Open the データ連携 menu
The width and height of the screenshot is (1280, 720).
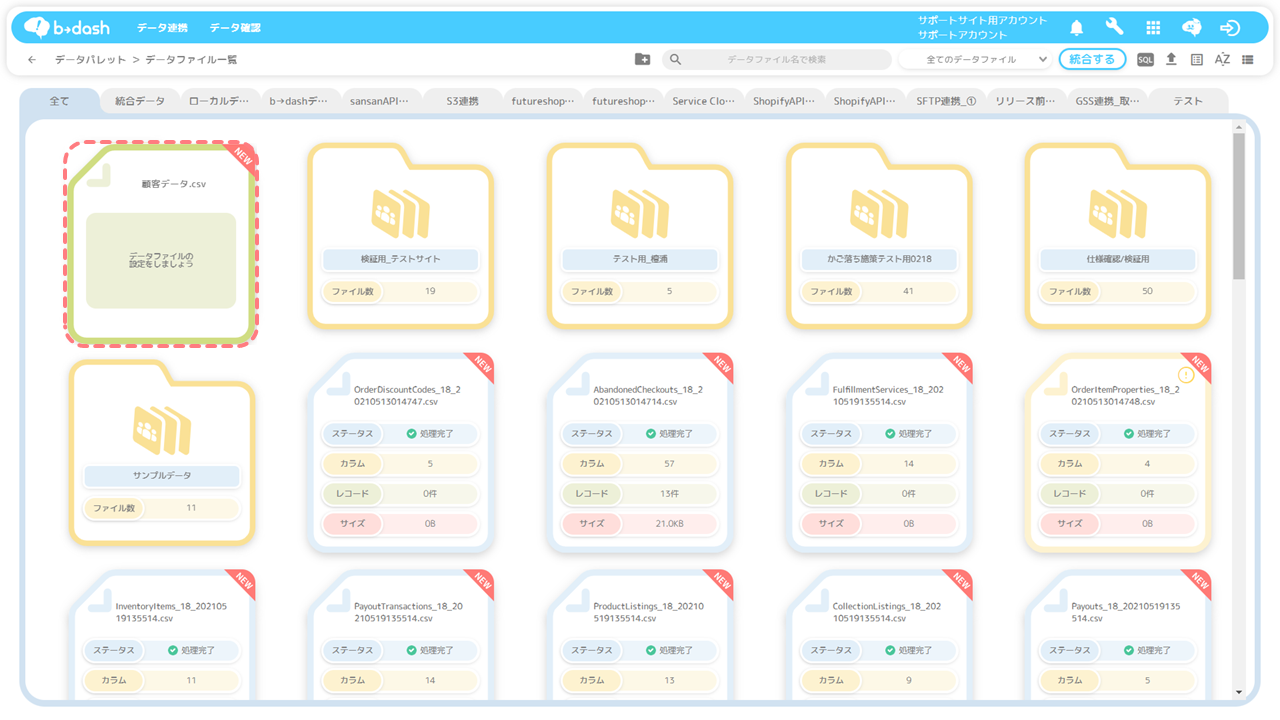[162, 28]
